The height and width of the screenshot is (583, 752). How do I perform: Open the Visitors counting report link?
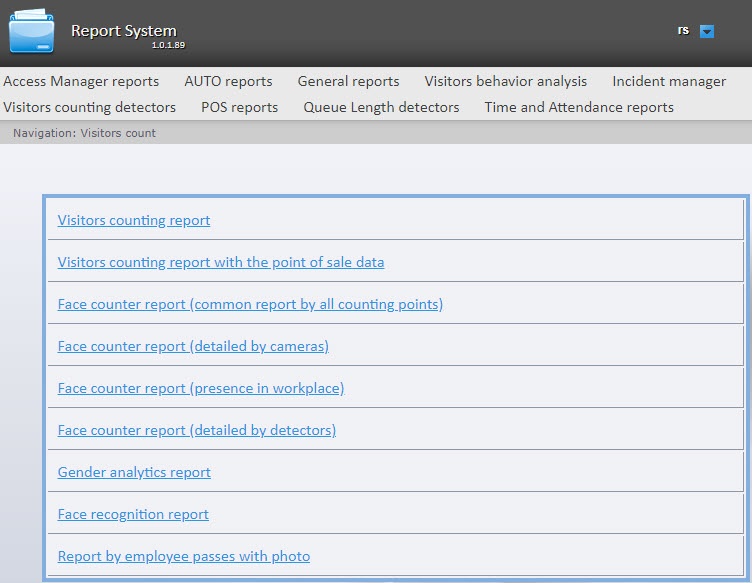tap(134, 220)
